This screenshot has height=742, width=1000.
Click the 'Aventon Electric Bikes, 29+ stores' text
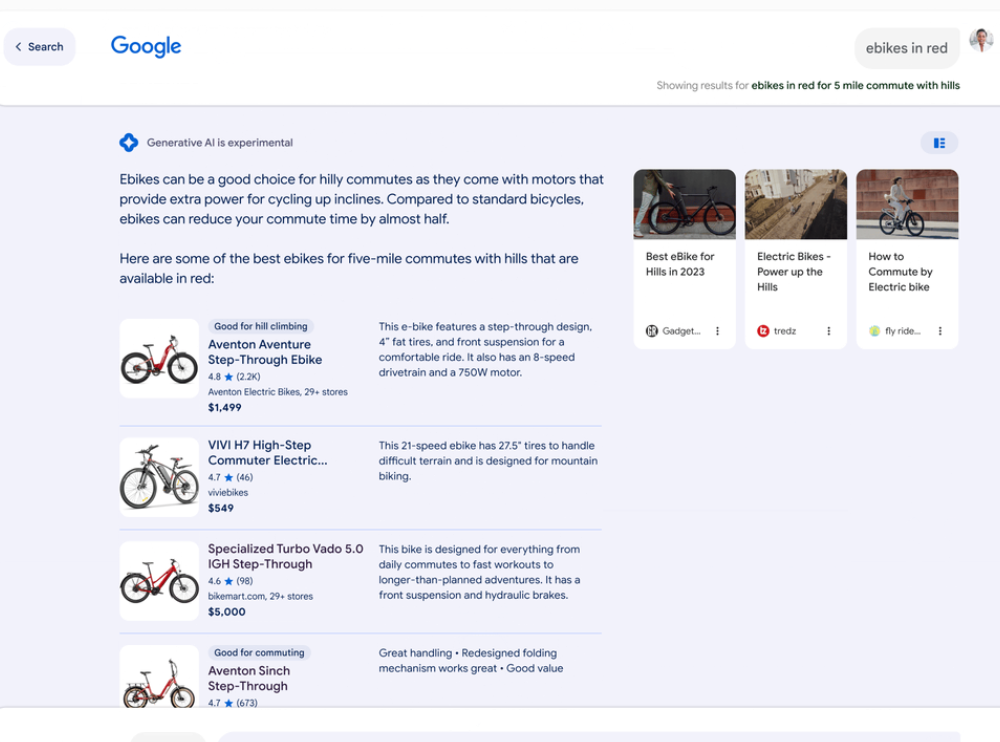click(277, 392)
